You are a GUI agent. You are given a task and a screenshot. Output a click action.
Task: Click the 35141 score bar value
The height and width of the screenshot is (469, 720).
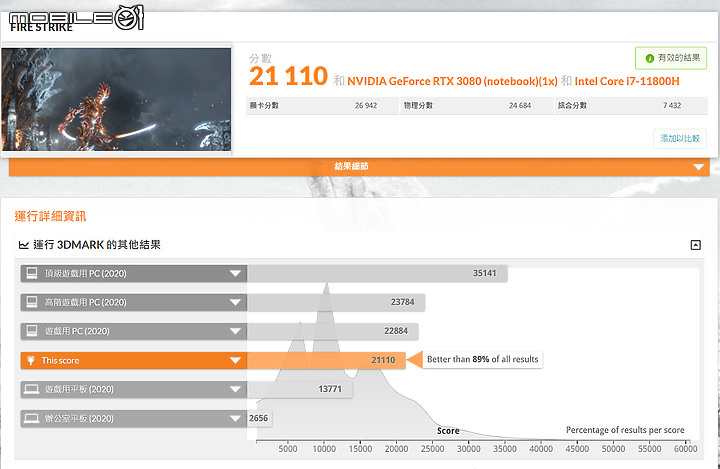(x=484, y=273)
